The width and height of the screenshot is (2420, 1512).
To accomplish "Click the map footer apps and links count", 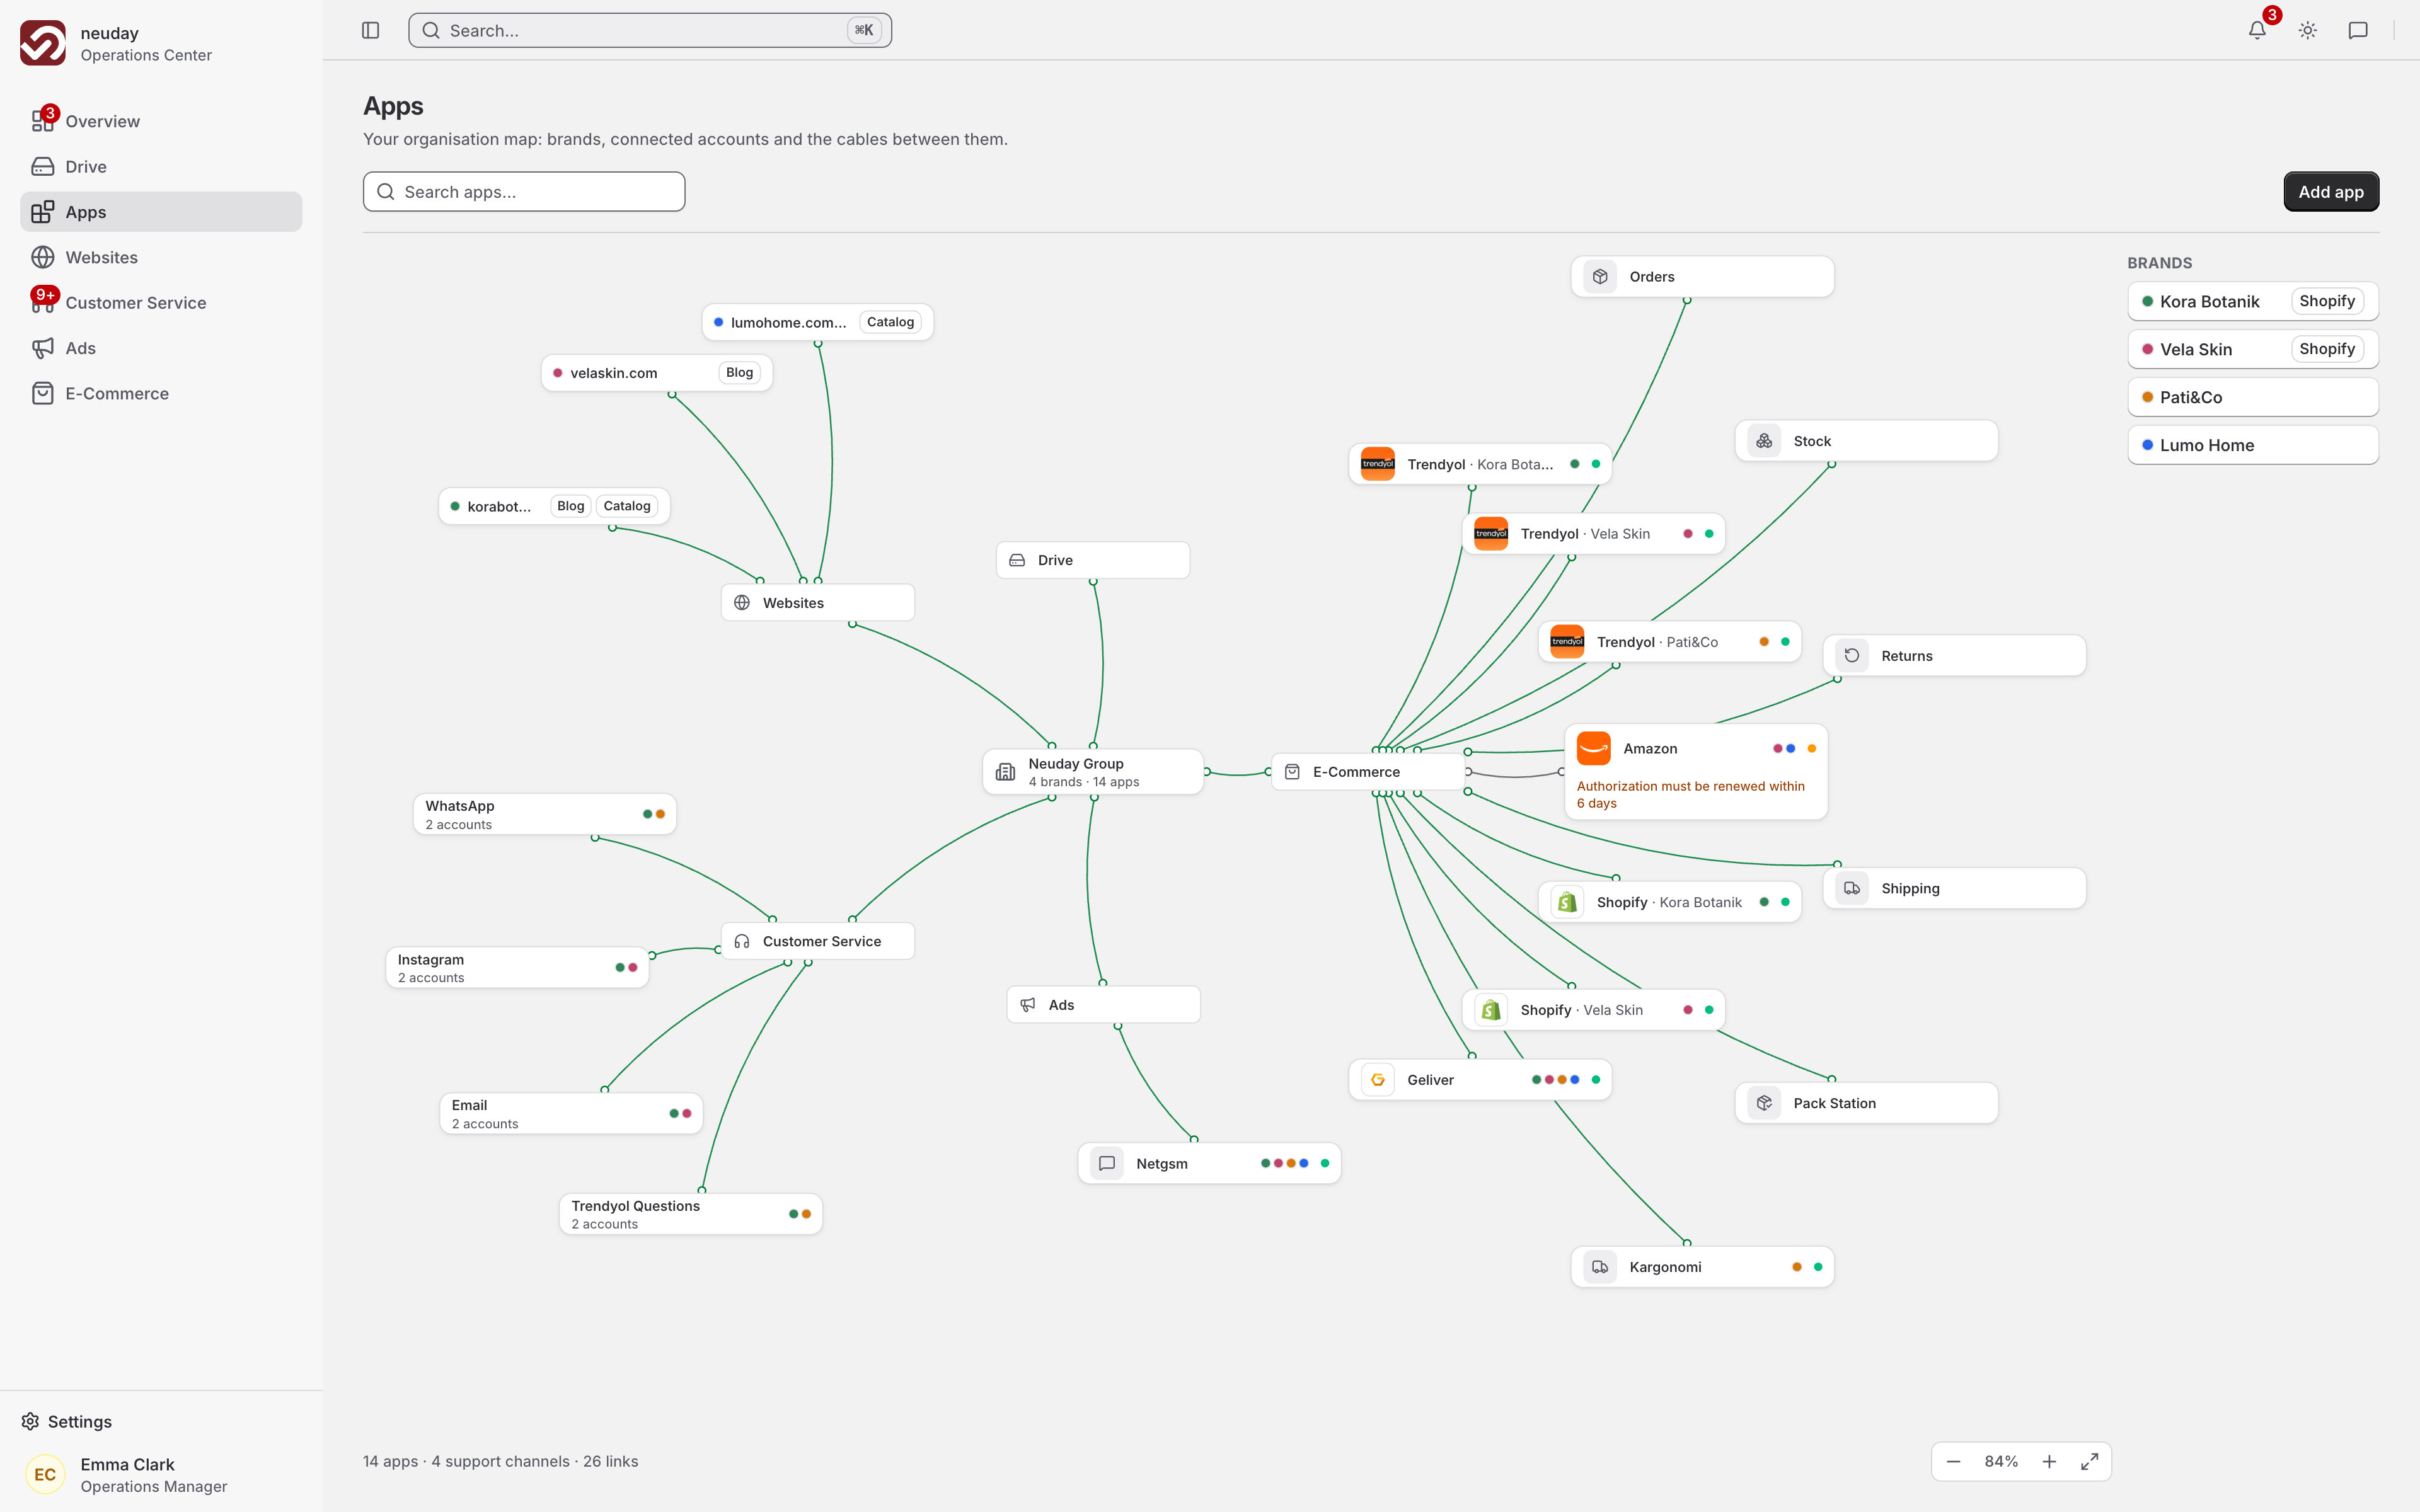I will 500,1461.
